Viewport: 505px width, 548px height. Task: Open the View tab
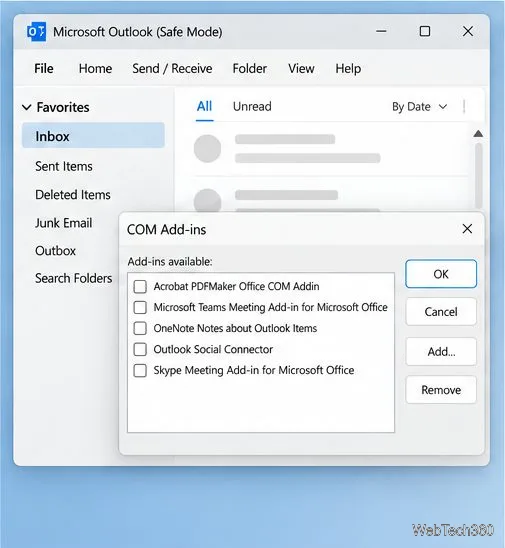click(301, 68)
